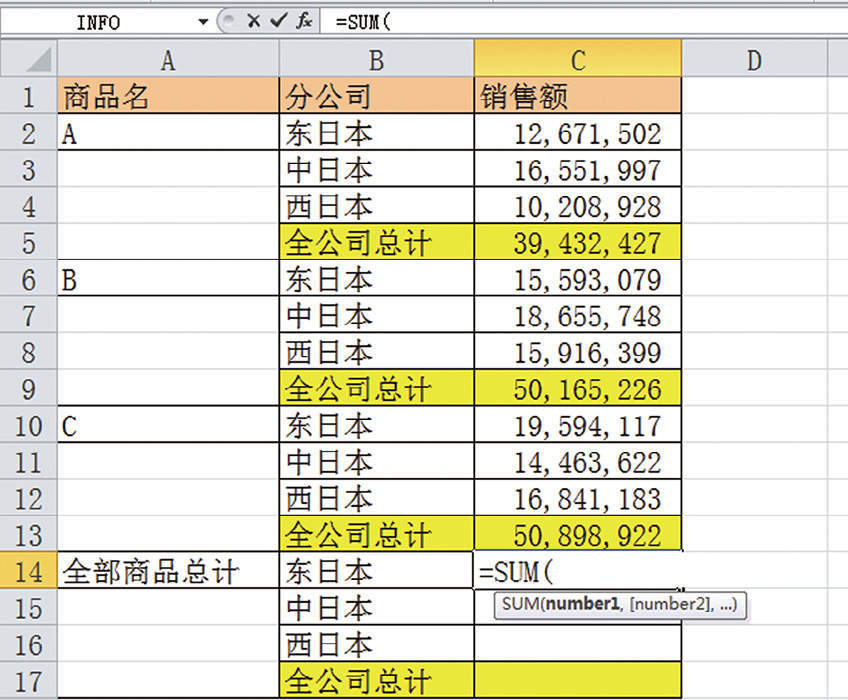Select the yellow cell showing 39,432,427
This screenshot has height=700, width=848.
(577, 242)
